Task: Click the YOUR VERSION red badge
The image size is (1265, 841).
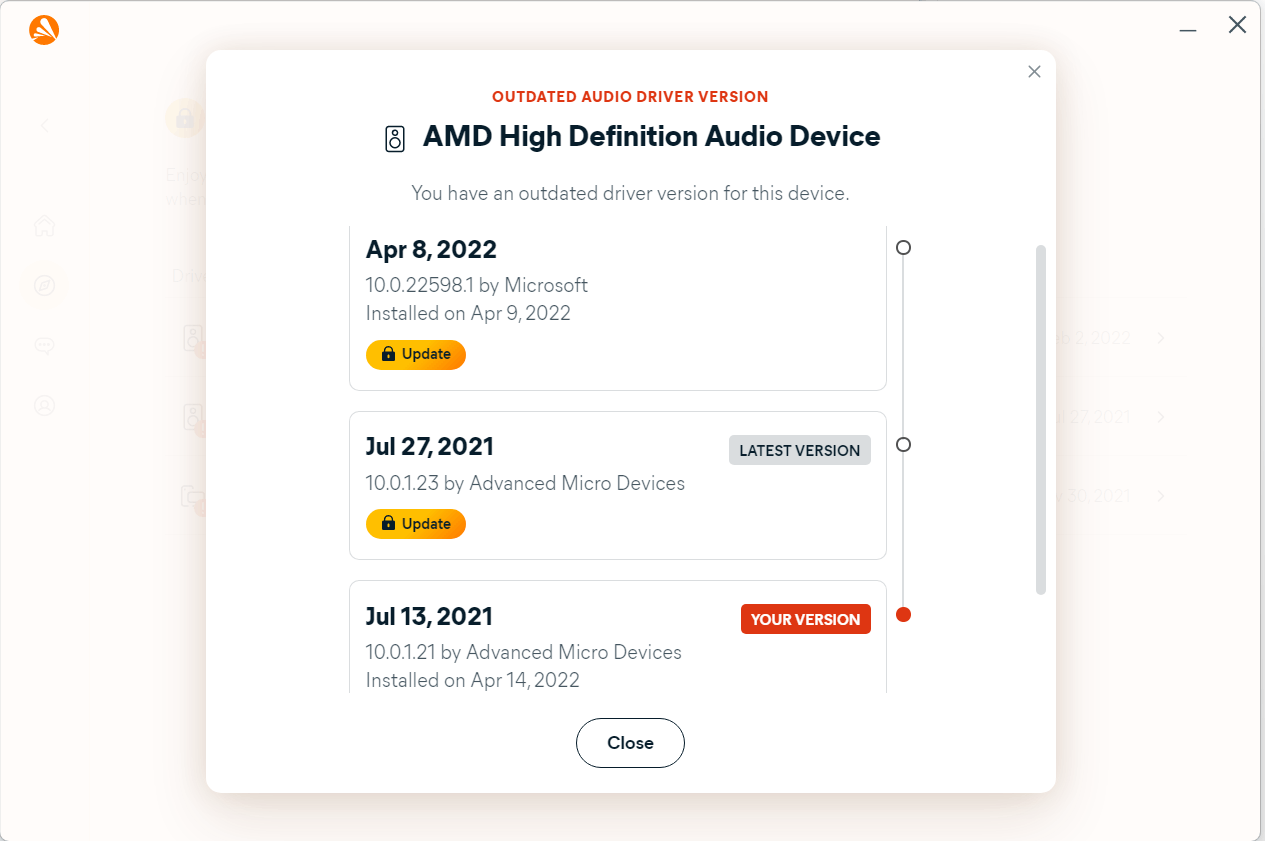Action: (x=806, y=619)
